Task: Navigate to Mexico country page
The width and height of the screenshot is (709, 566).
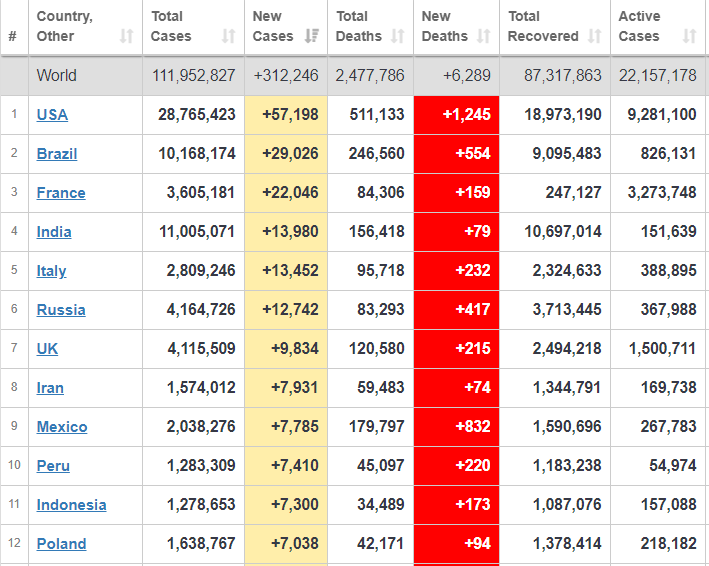Action: click(x=62, y=427)
